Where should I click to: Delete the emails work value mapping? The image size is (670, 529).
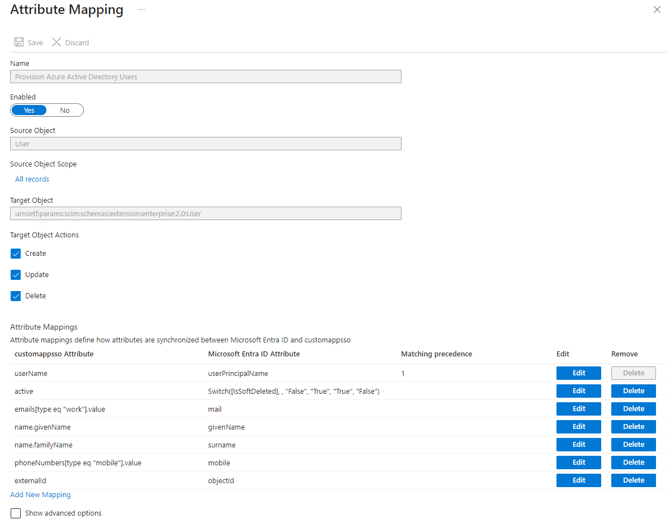[x=633, y=409]
